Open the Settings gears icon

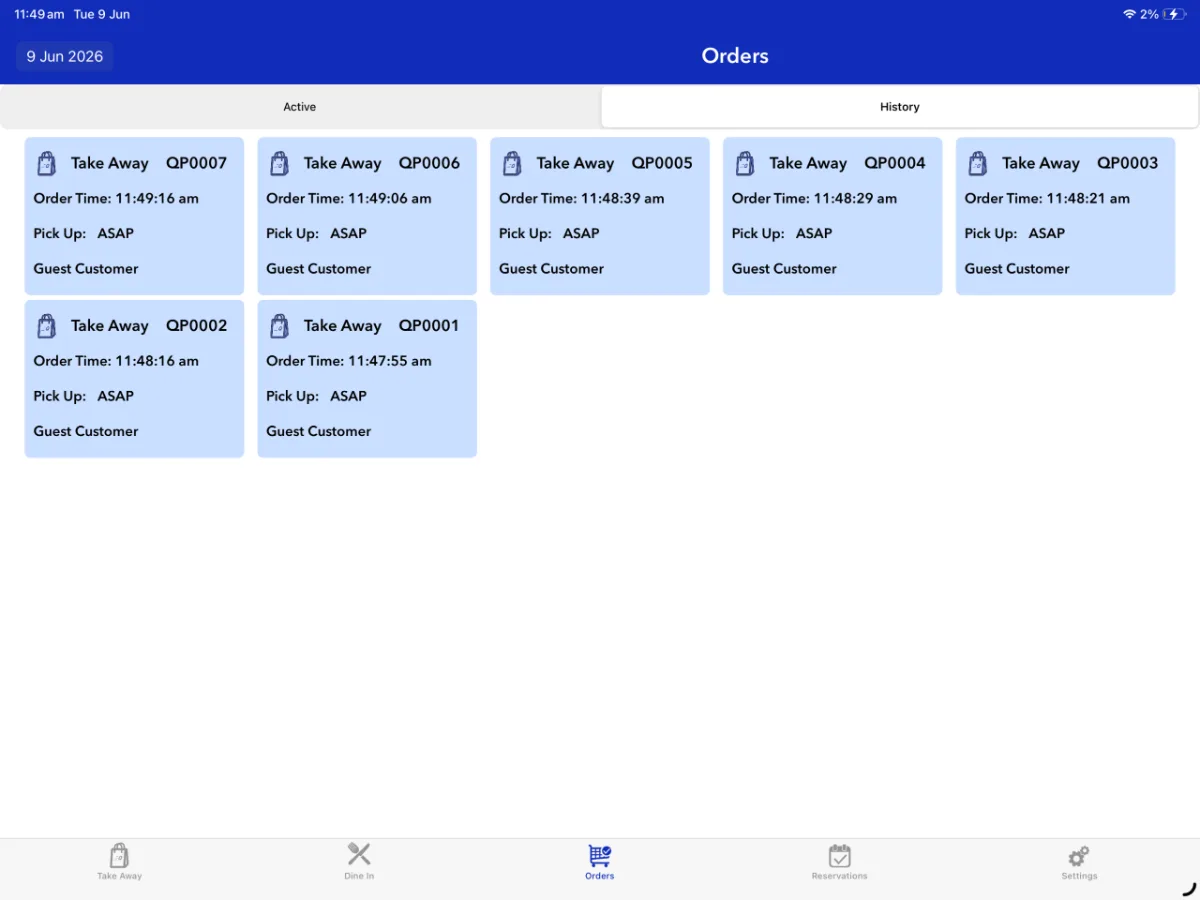(x=1079, y=857)
